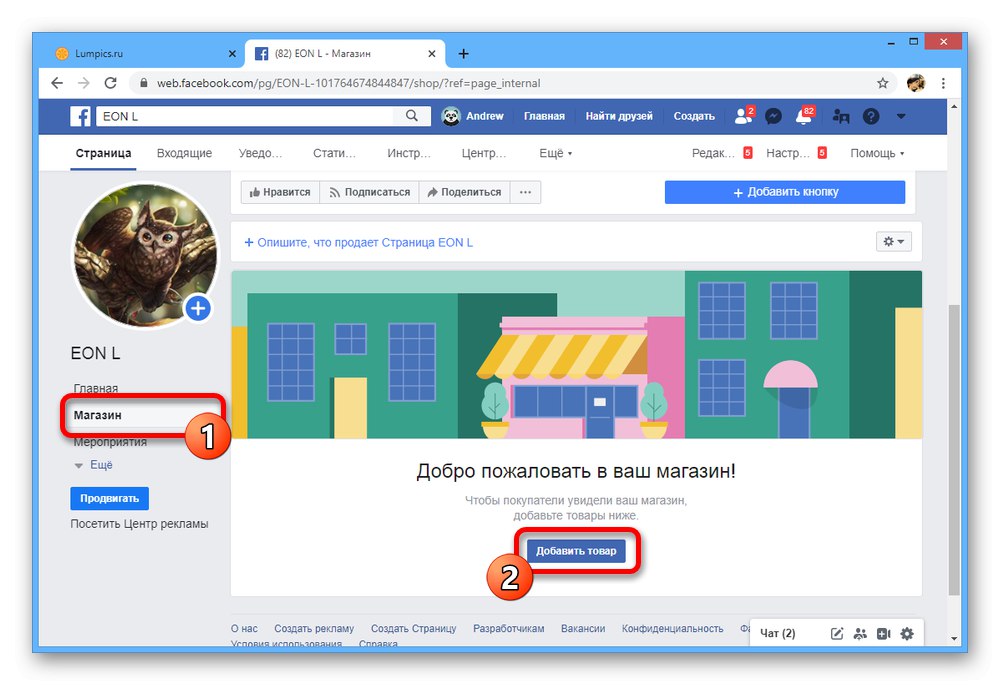
Task: Click Найти друзей
Action: click(x=619, y=116)
